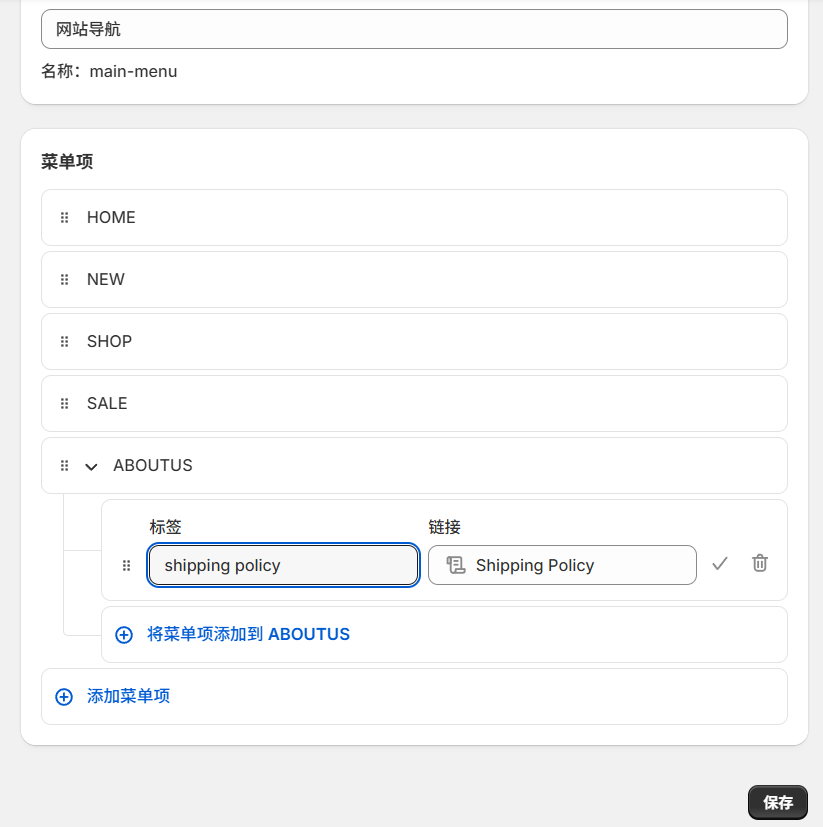Open the Shipping Policy link selector

pos(562,565)
